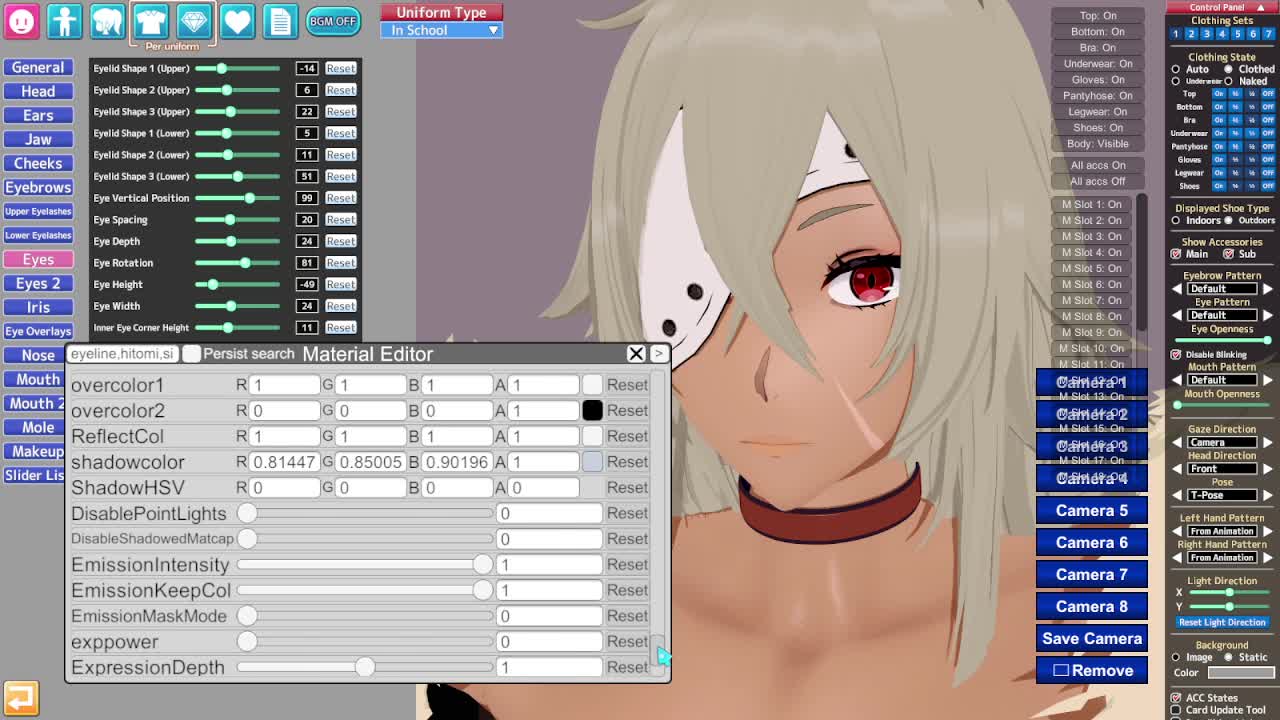Viewport: 1280px width, 720px height.
Task: Switch to the Iris tab
Action: coord(38,307)
